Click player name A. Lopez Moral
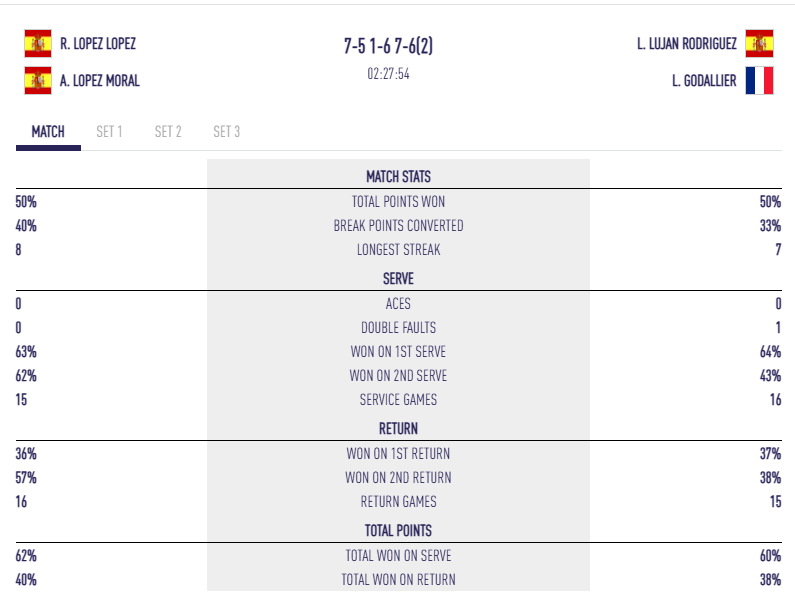 [99, 81]
